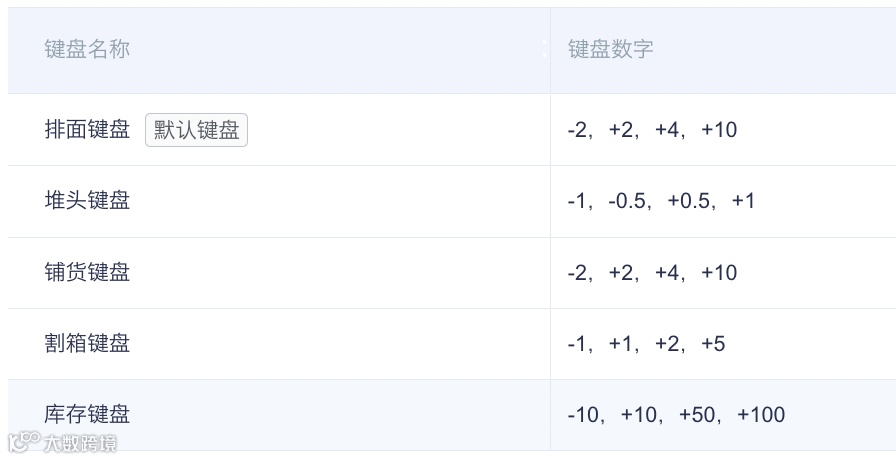Click the 大数跨境 watermark text
This screenshot has height=460, width=896.
click(x=80, y=442)
